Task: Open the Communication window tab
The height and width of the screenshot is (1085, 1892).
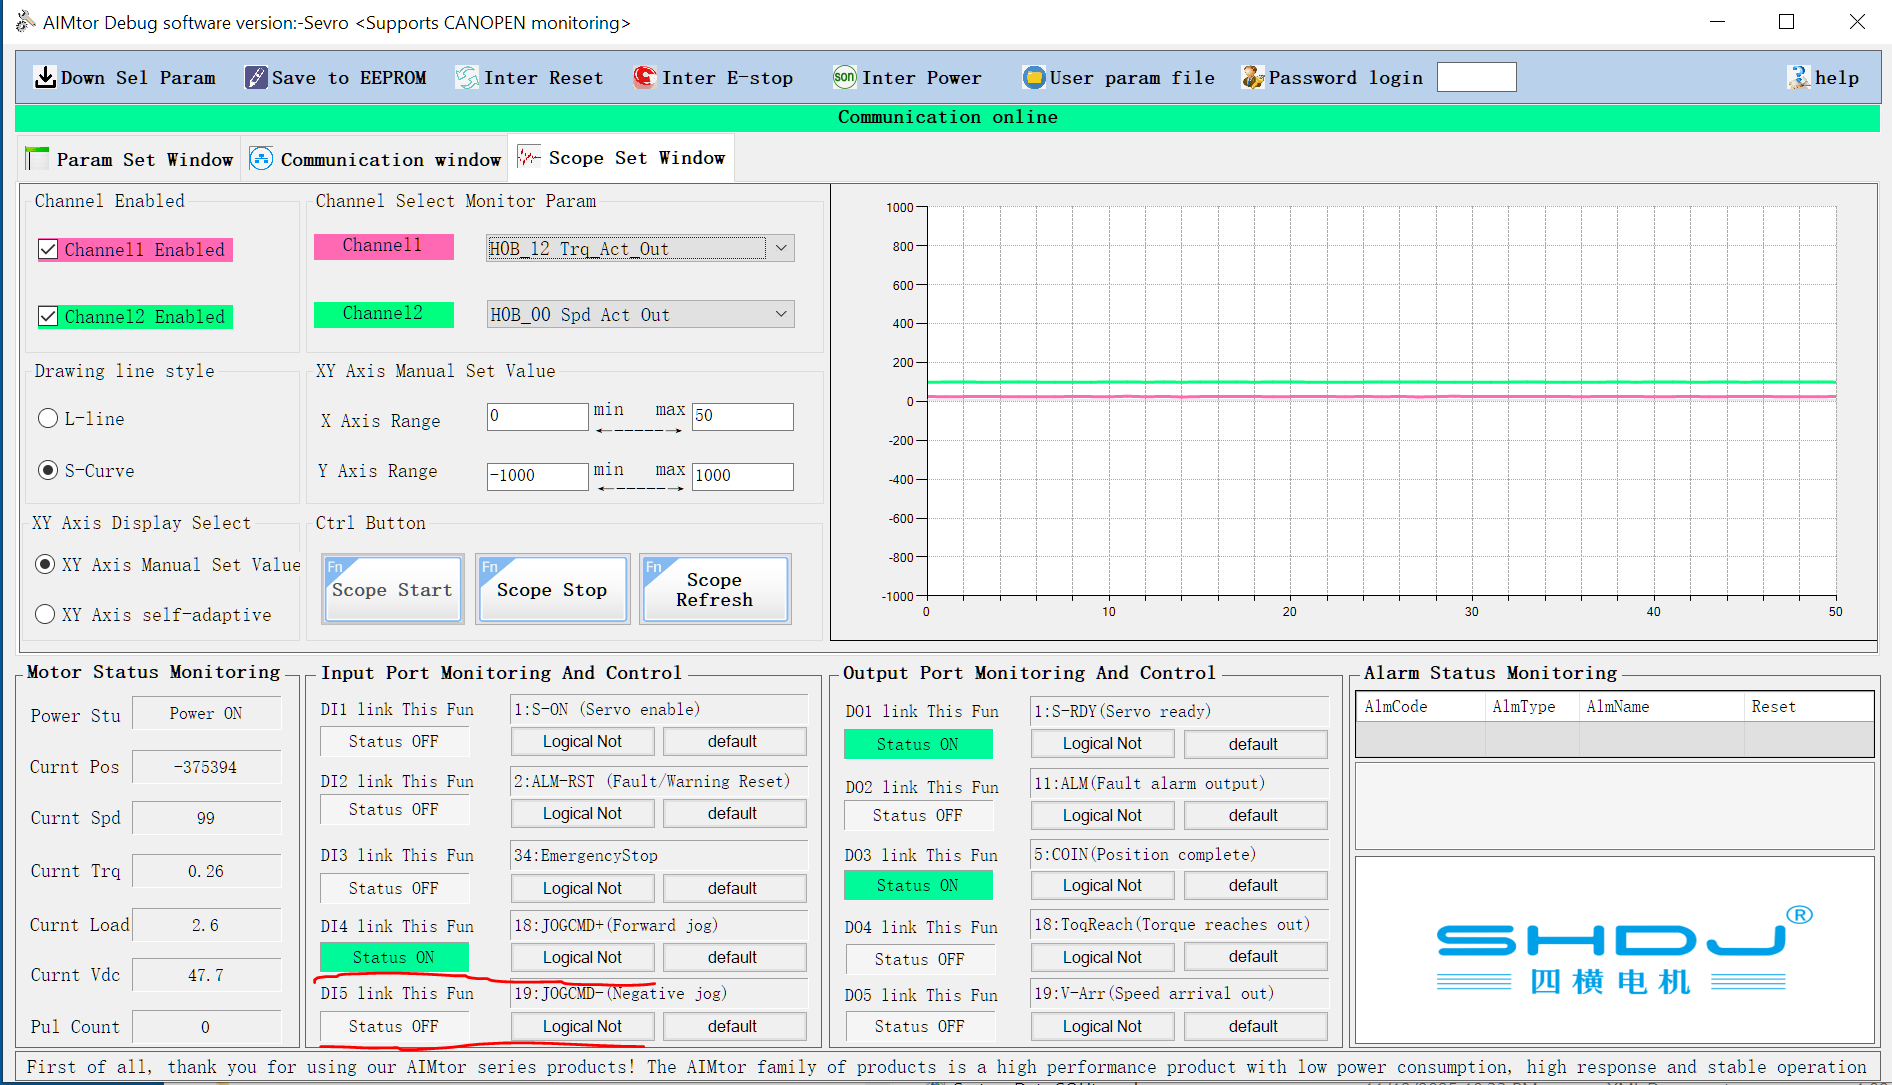Action: click(375, 160)
